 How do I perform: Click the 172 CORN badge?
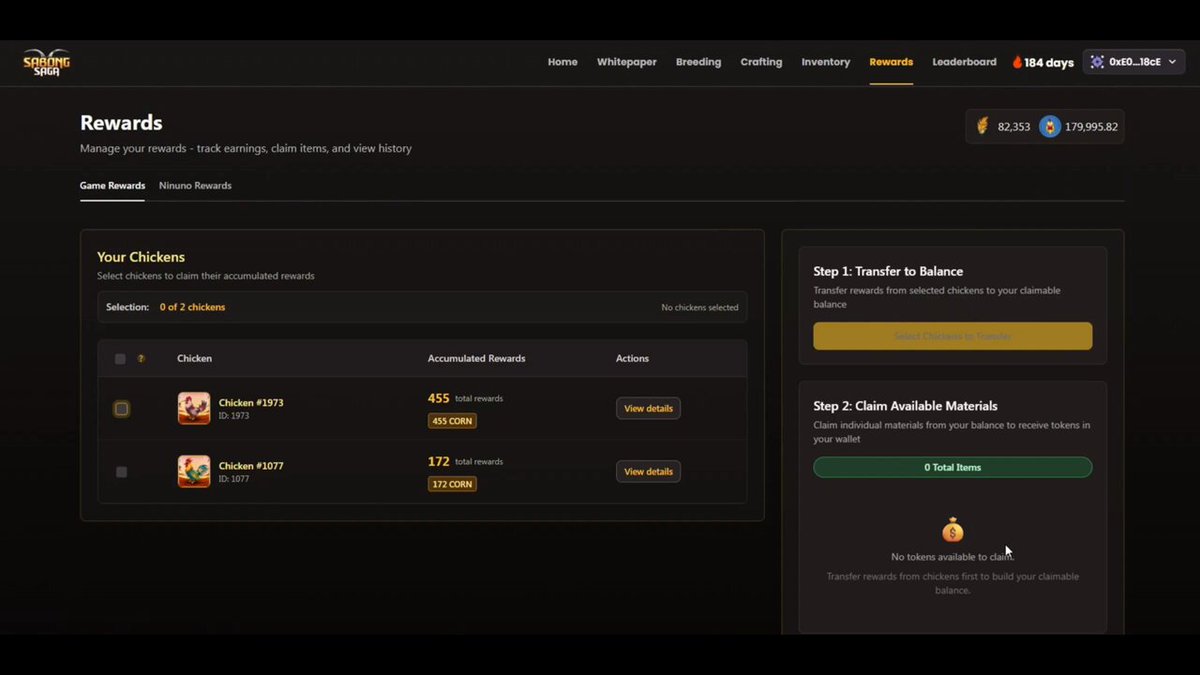click(452, 484)
